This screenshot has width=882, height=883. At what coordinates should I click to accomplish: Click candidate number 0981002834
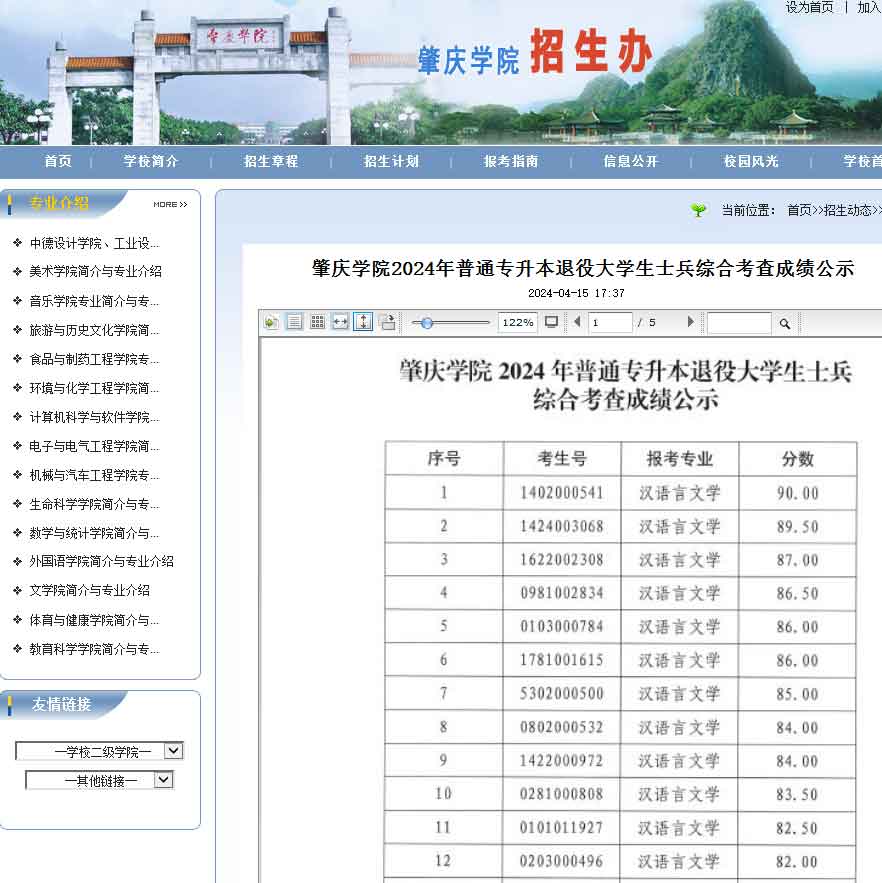click(x=562, y=593)
